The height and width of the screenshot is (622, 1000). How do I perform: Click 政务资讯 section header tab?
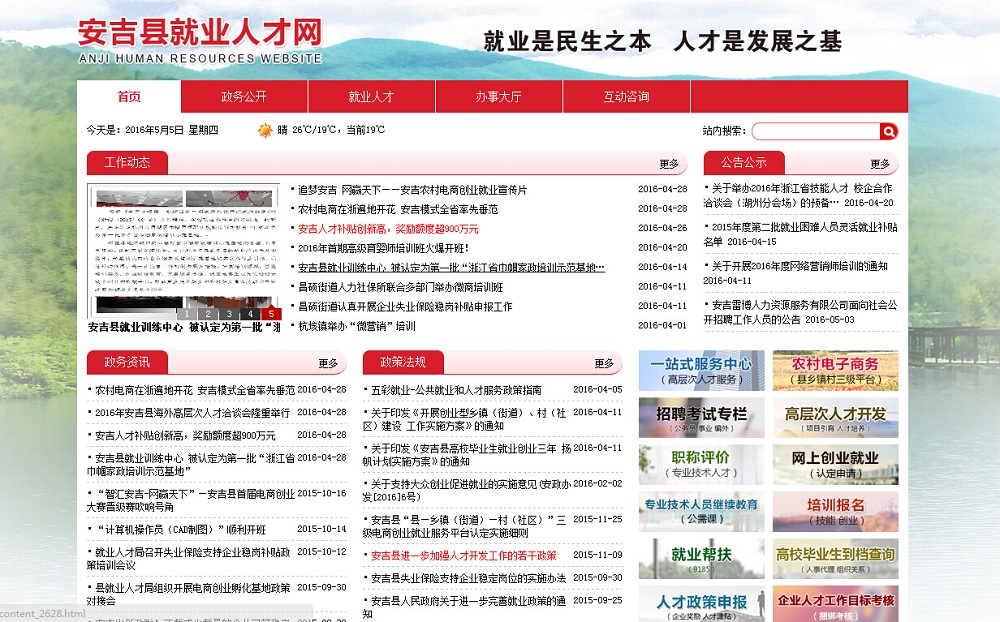128,362
